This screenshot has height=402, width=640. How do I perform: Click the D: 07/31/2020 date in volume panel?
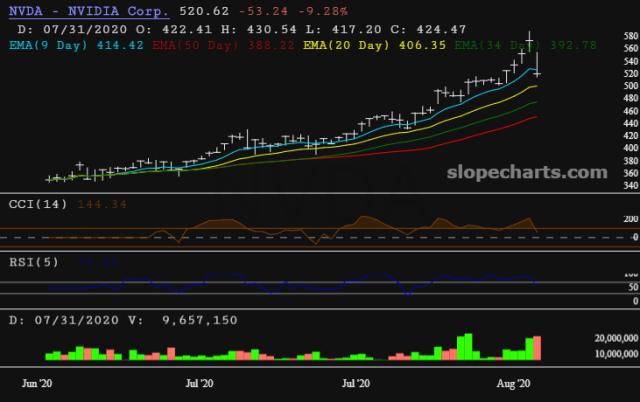click(64, 320)
